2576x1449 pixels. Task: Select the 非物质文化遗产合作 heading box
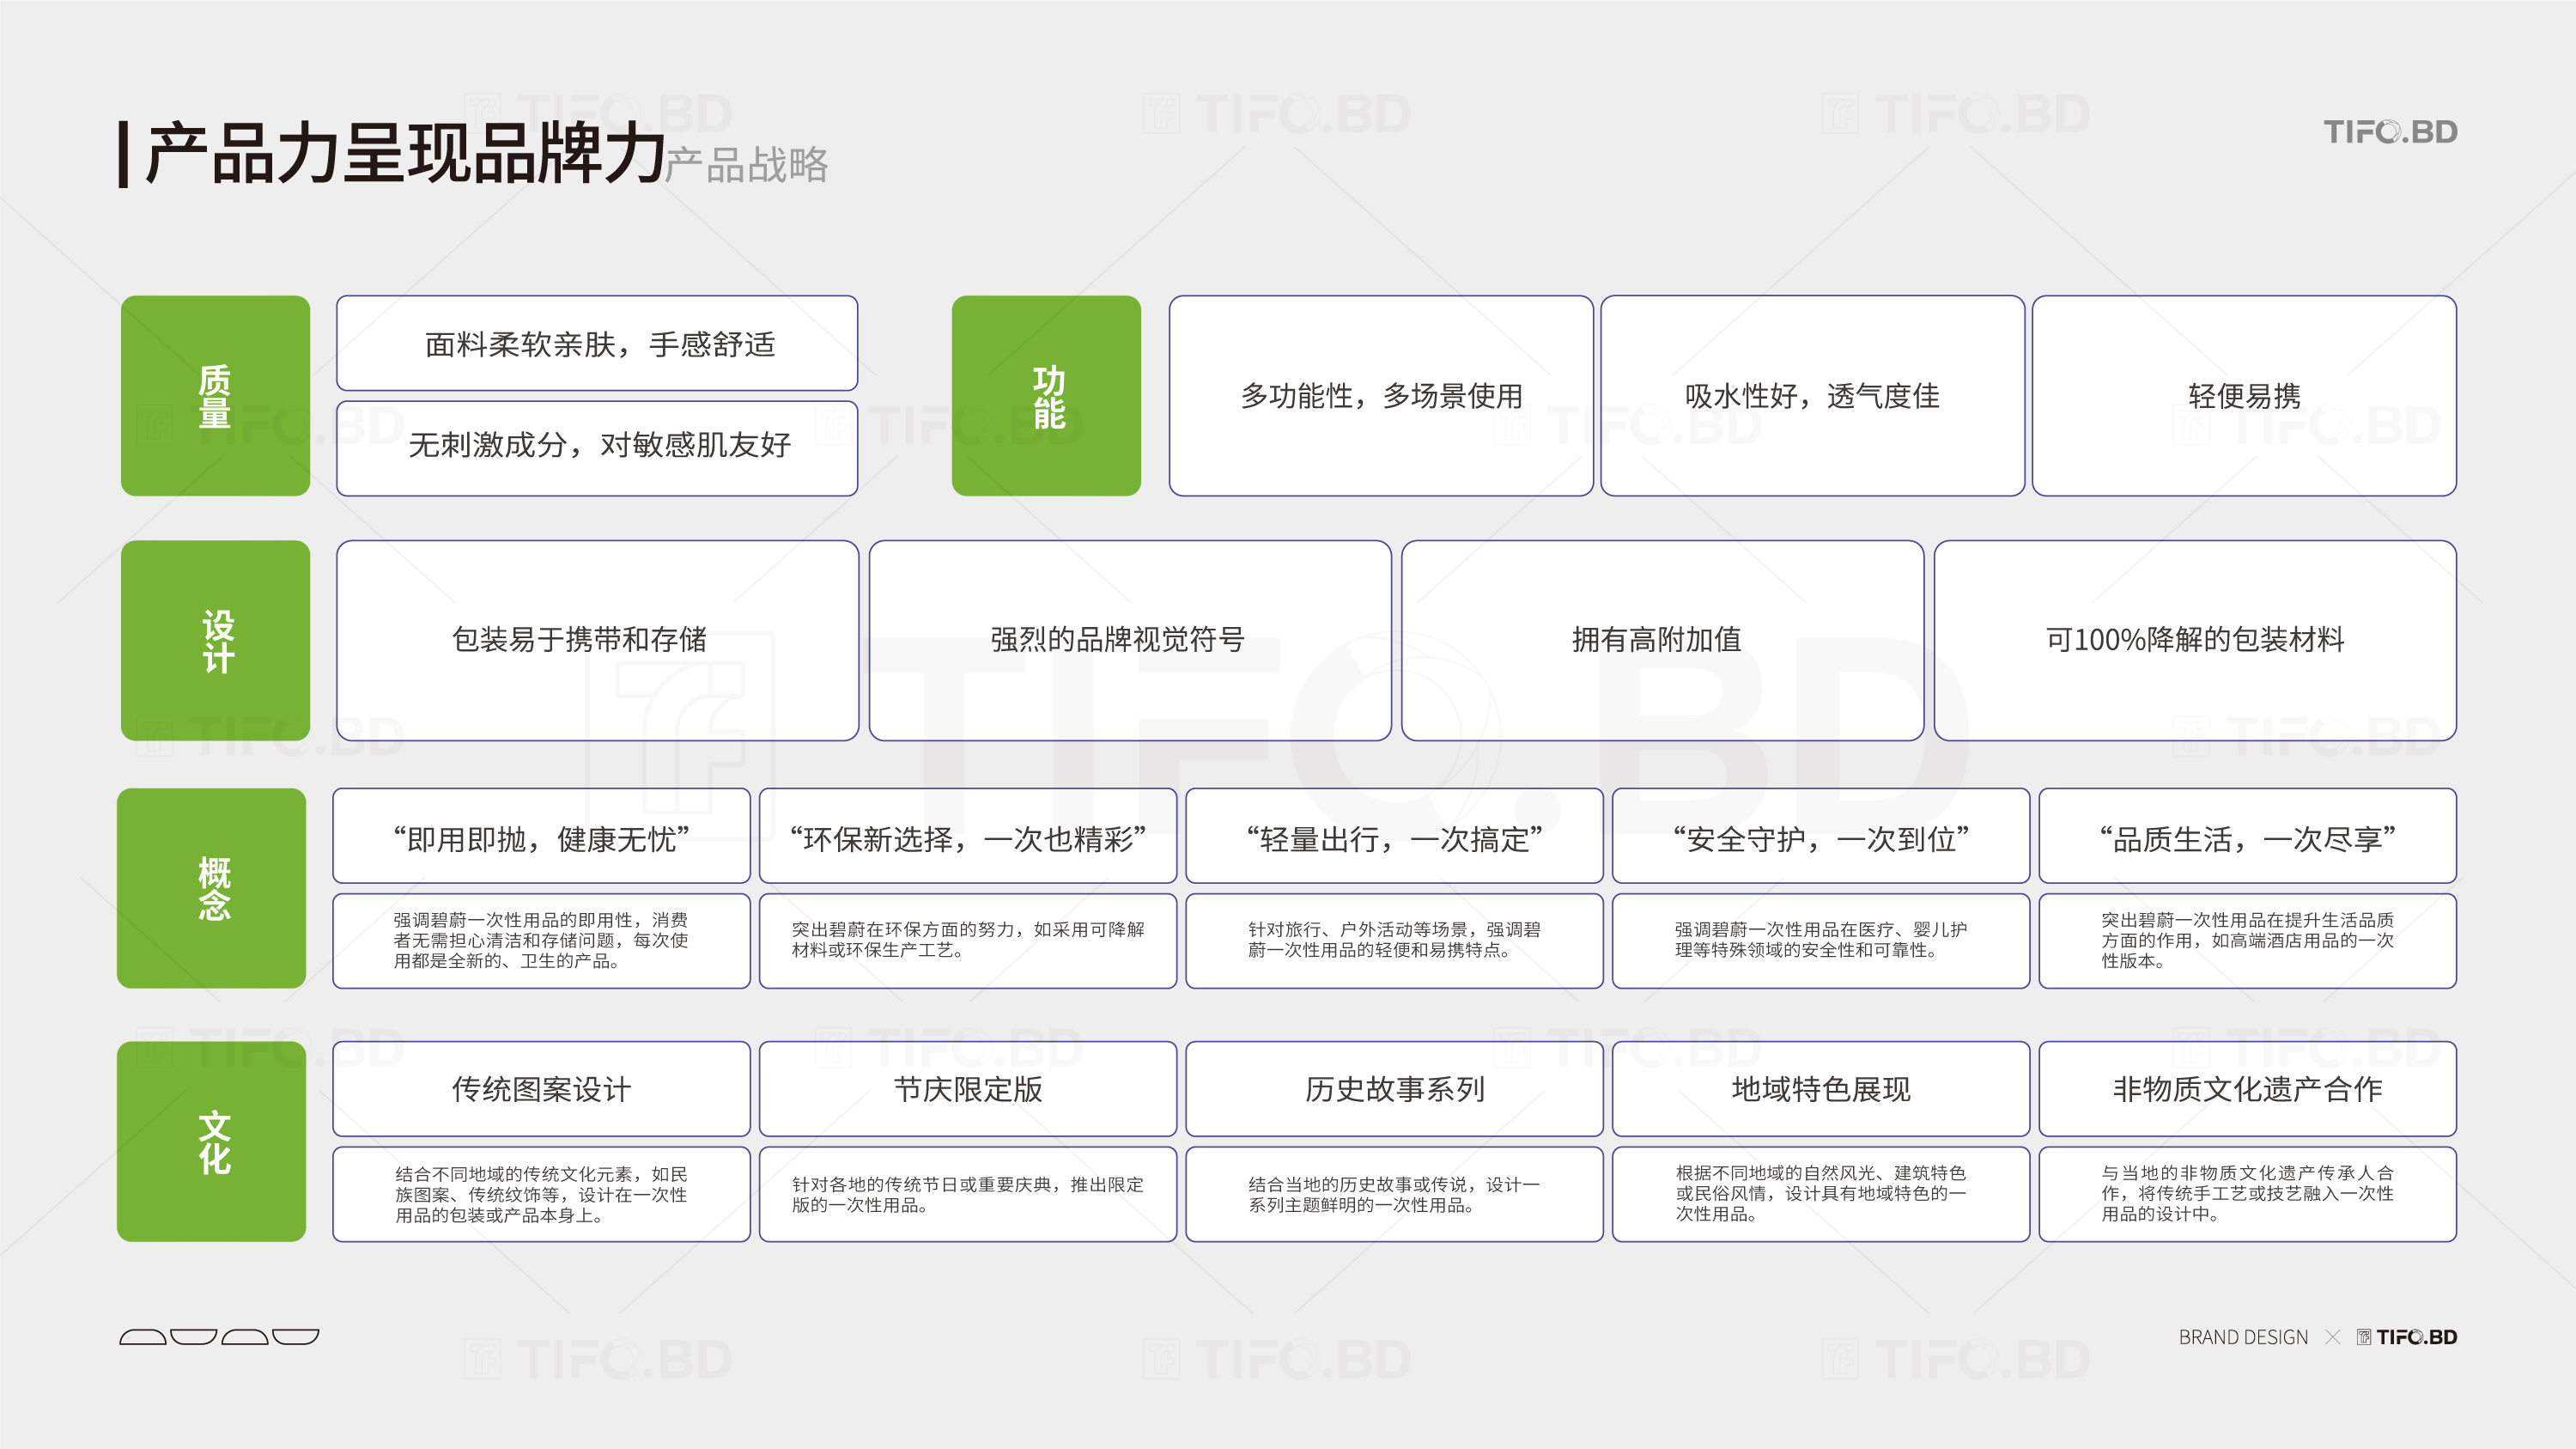coord(2246,1088)
